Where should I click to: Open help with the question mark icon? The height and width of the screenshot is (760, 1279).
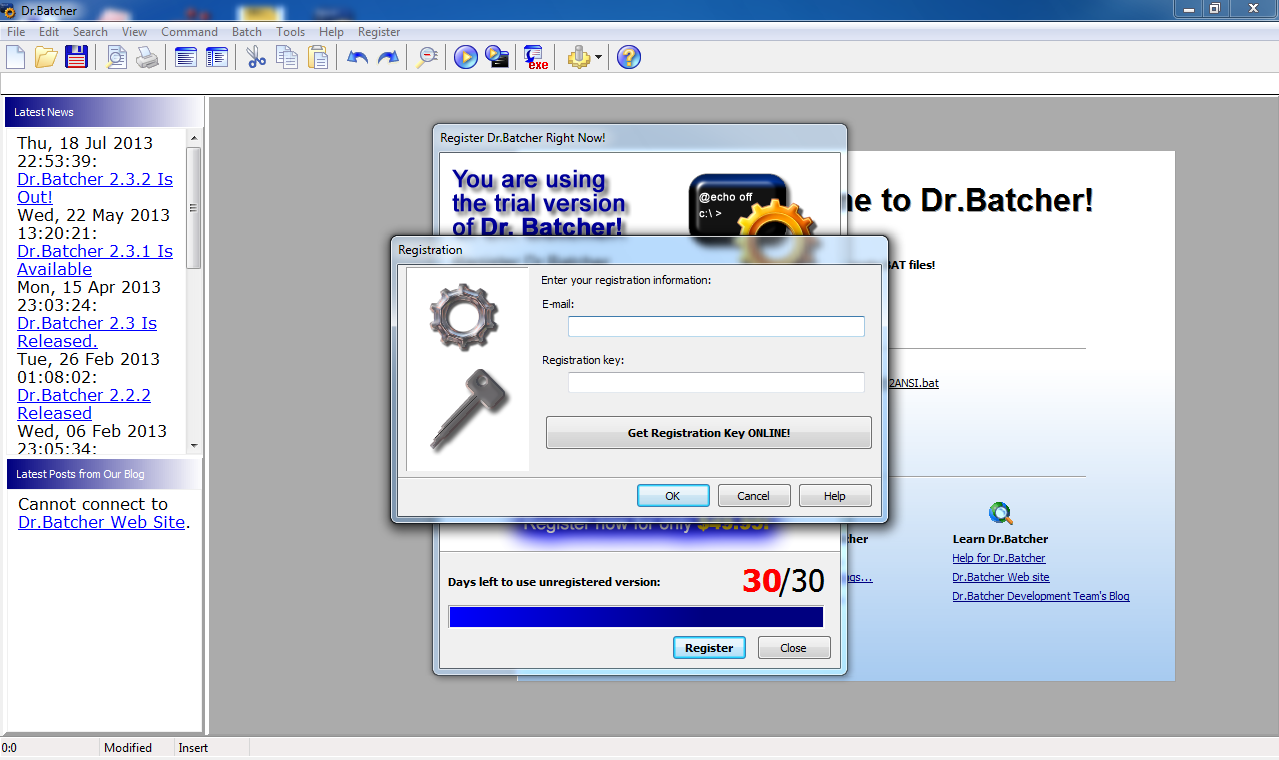(628, 57)
